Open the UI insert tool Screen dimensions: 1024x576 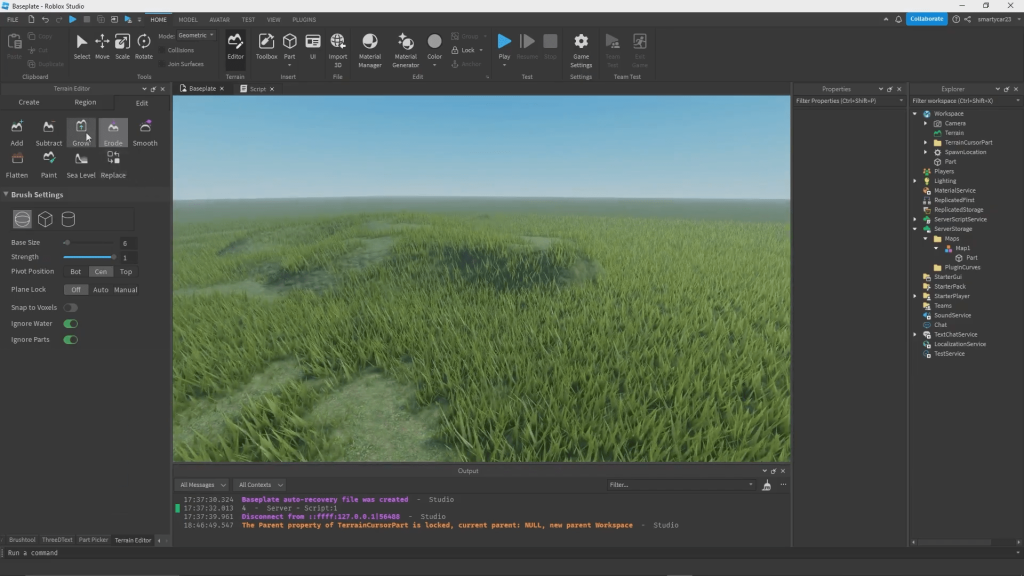point(313,47)
